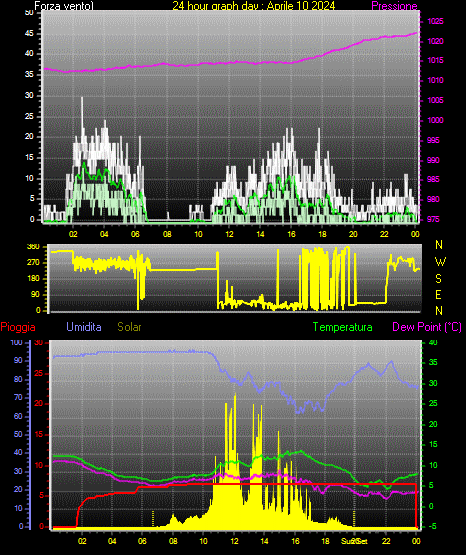Select the red 'Pioggia' legend label
This screenshot has width=466, height=555.
[18, 327]
